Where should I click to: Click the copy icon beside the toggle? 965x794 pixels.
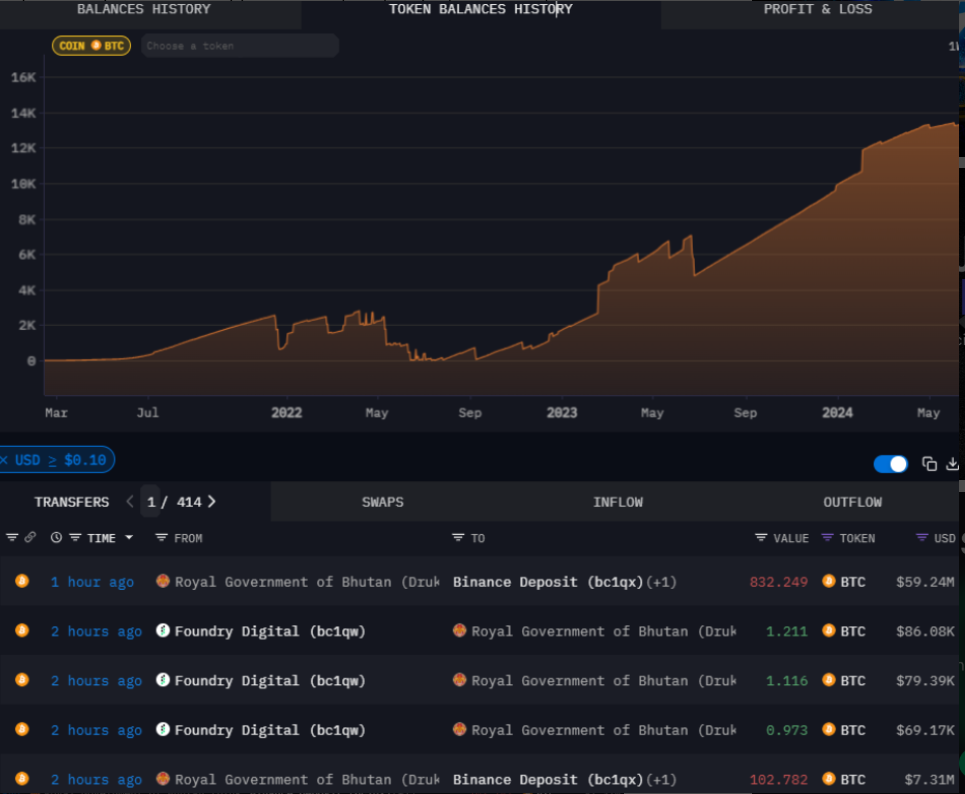pyautogui.click(x=929, y=463)
